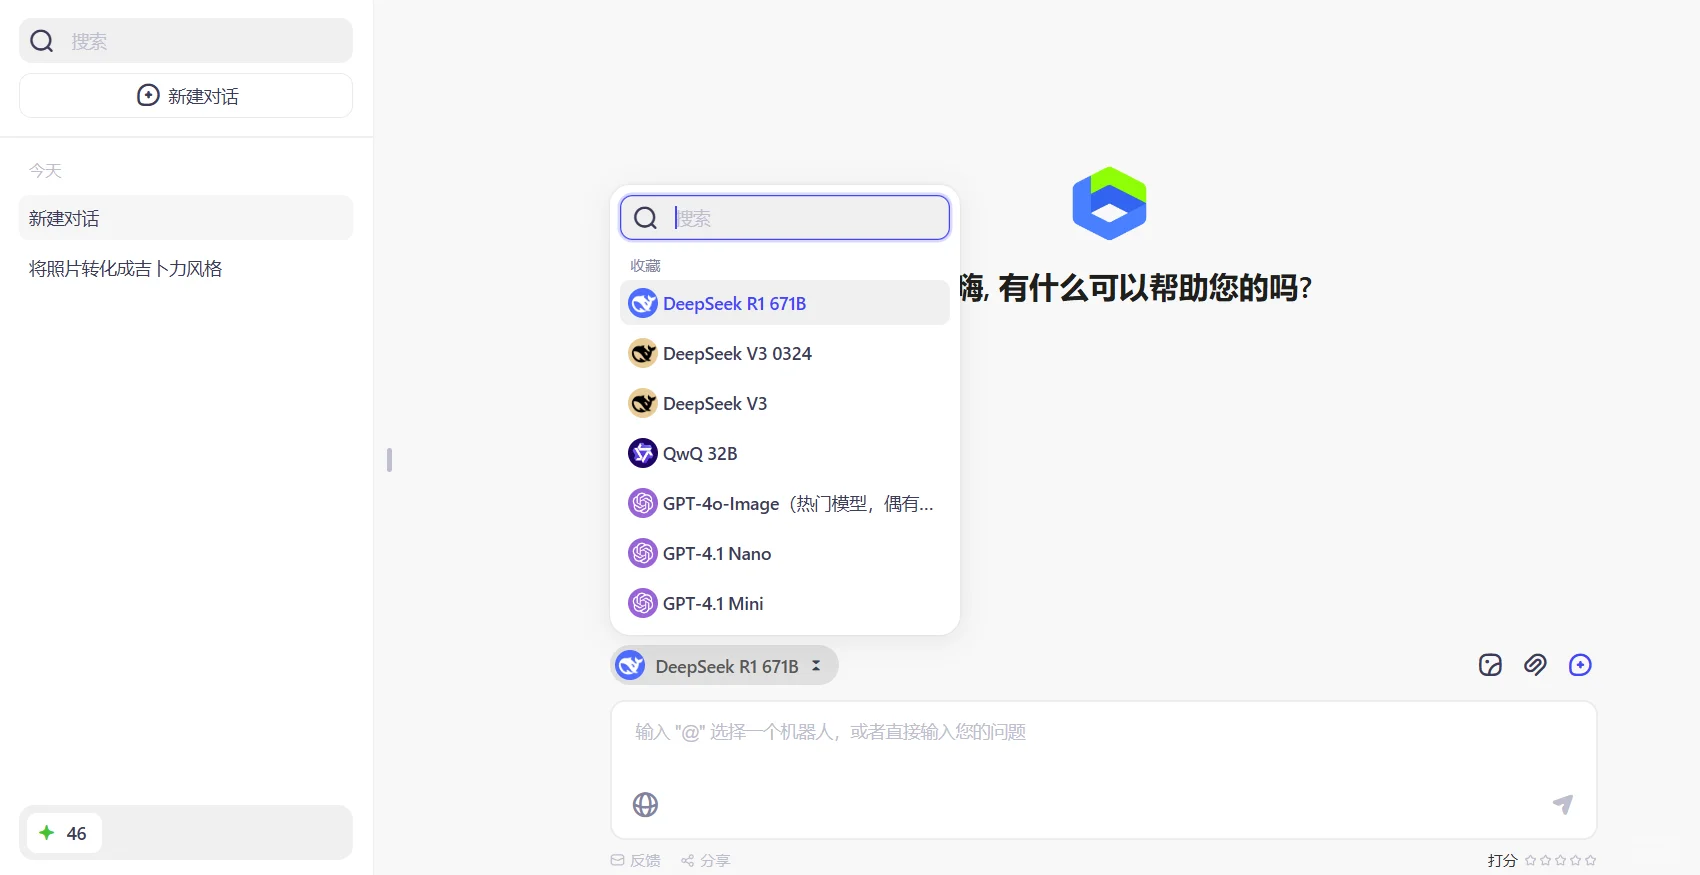Click the 今天 date label
Image resolution: width=1700 pixels, height=875 pixels.
(46, 171)
